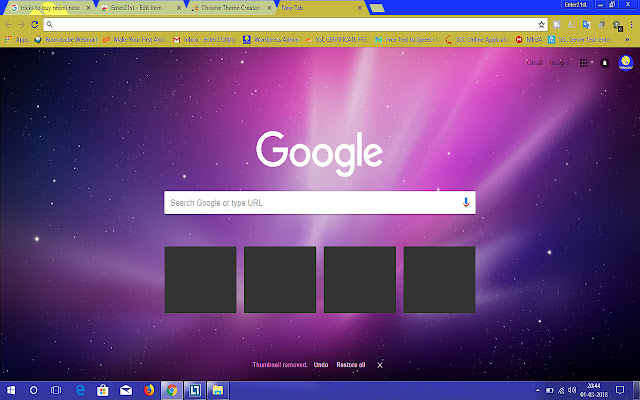The width and height of the screenshot is (640, 400).
Task: Focus the Chrome address bar
Action: point(295,24)
